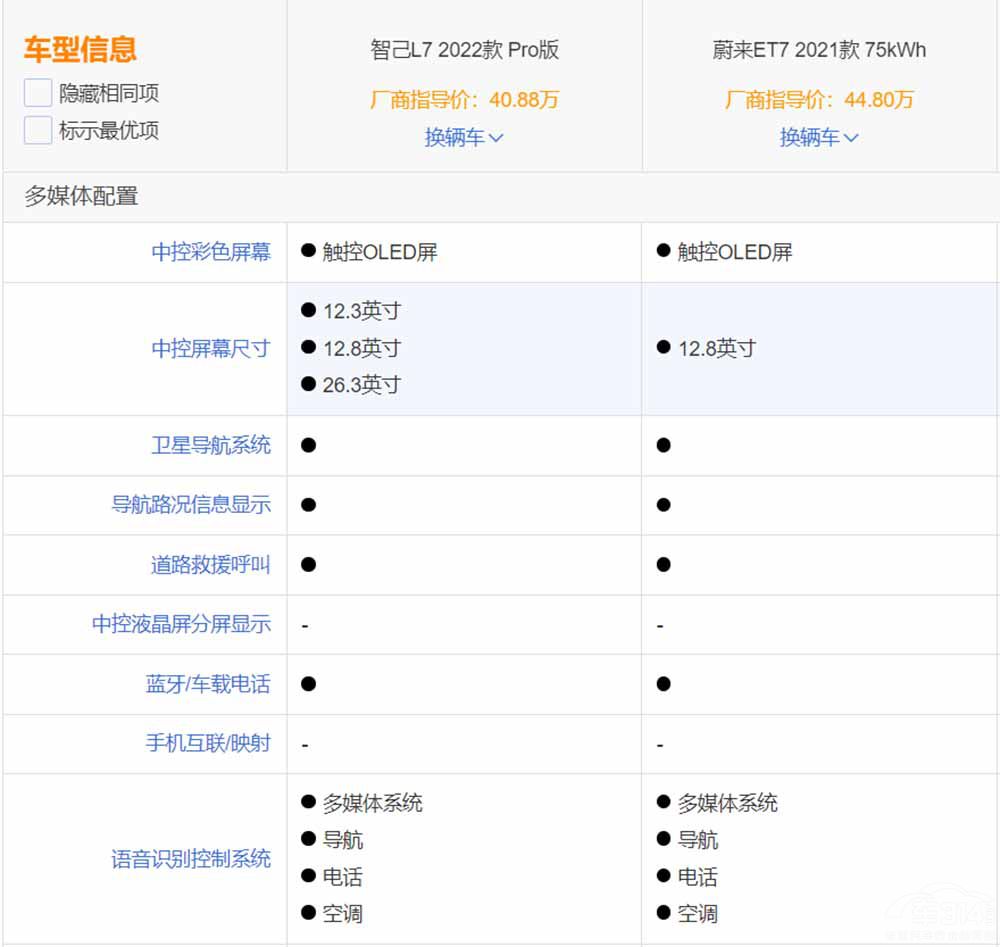The image size is (1000, 947).
Task: Click the 车型信息 heading
Action: point(80,50)
